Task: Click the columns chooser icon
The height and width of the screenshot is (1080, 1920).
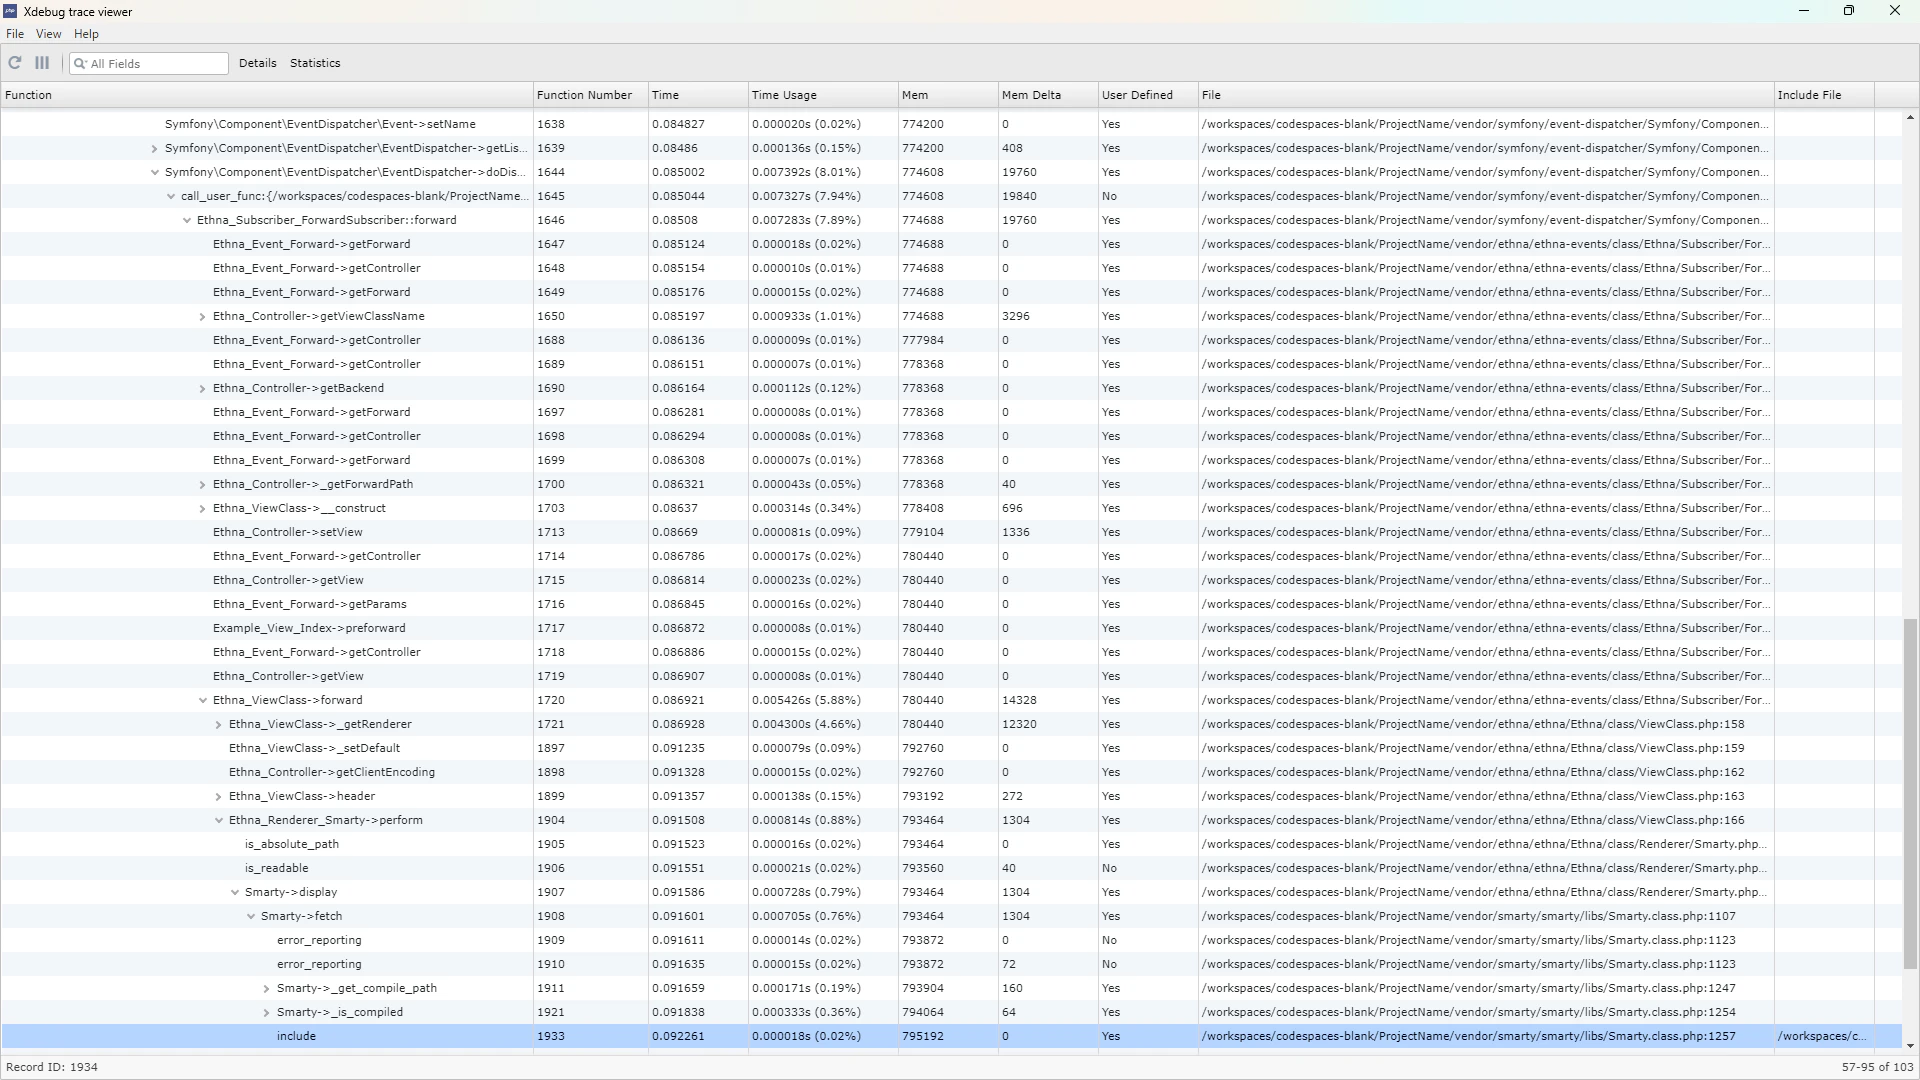Action: [42, 63]
